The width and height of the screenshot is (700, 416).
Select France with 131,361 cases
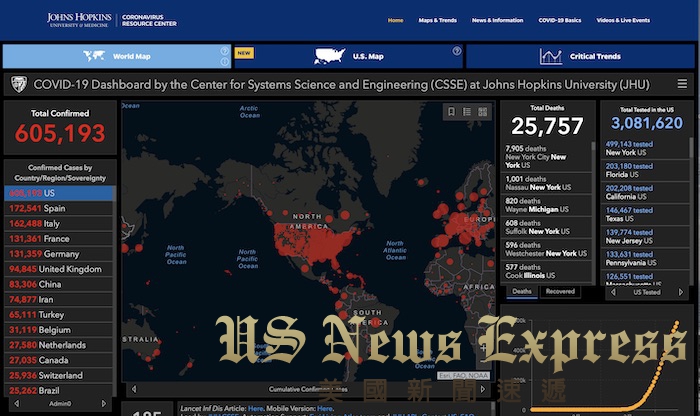click(58, 239)
